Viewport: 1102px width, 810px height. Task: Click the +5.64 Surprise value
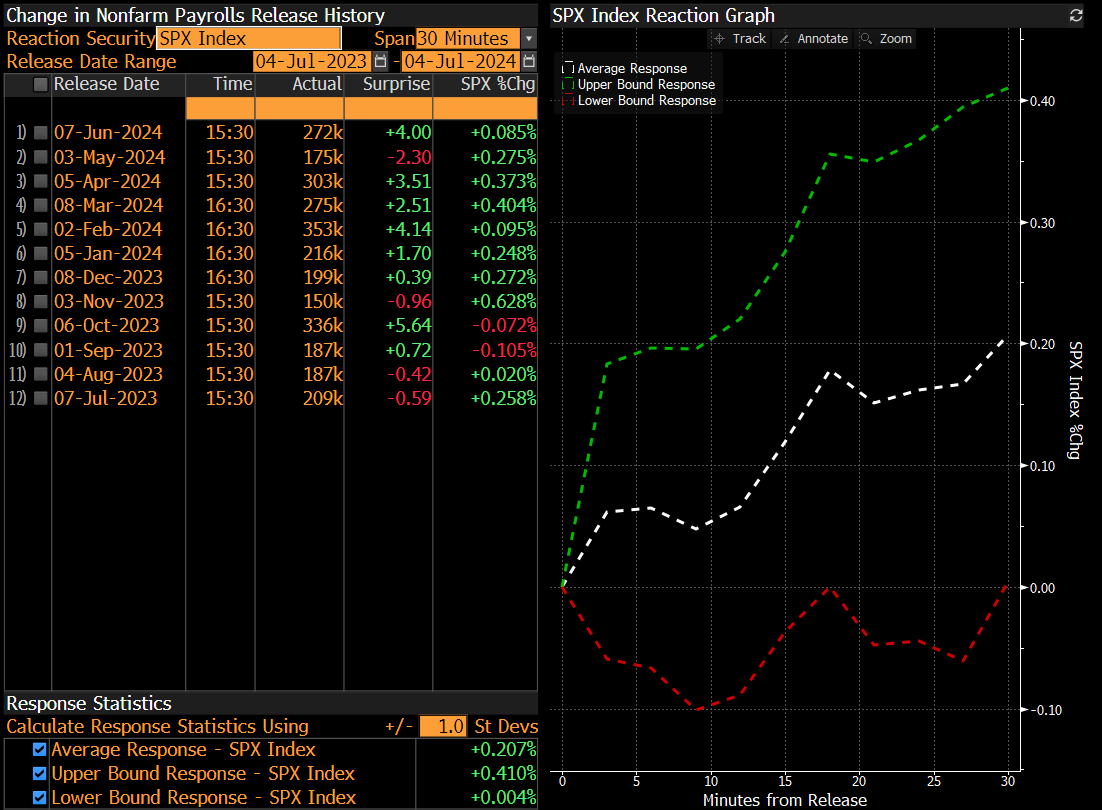[408, 325]
